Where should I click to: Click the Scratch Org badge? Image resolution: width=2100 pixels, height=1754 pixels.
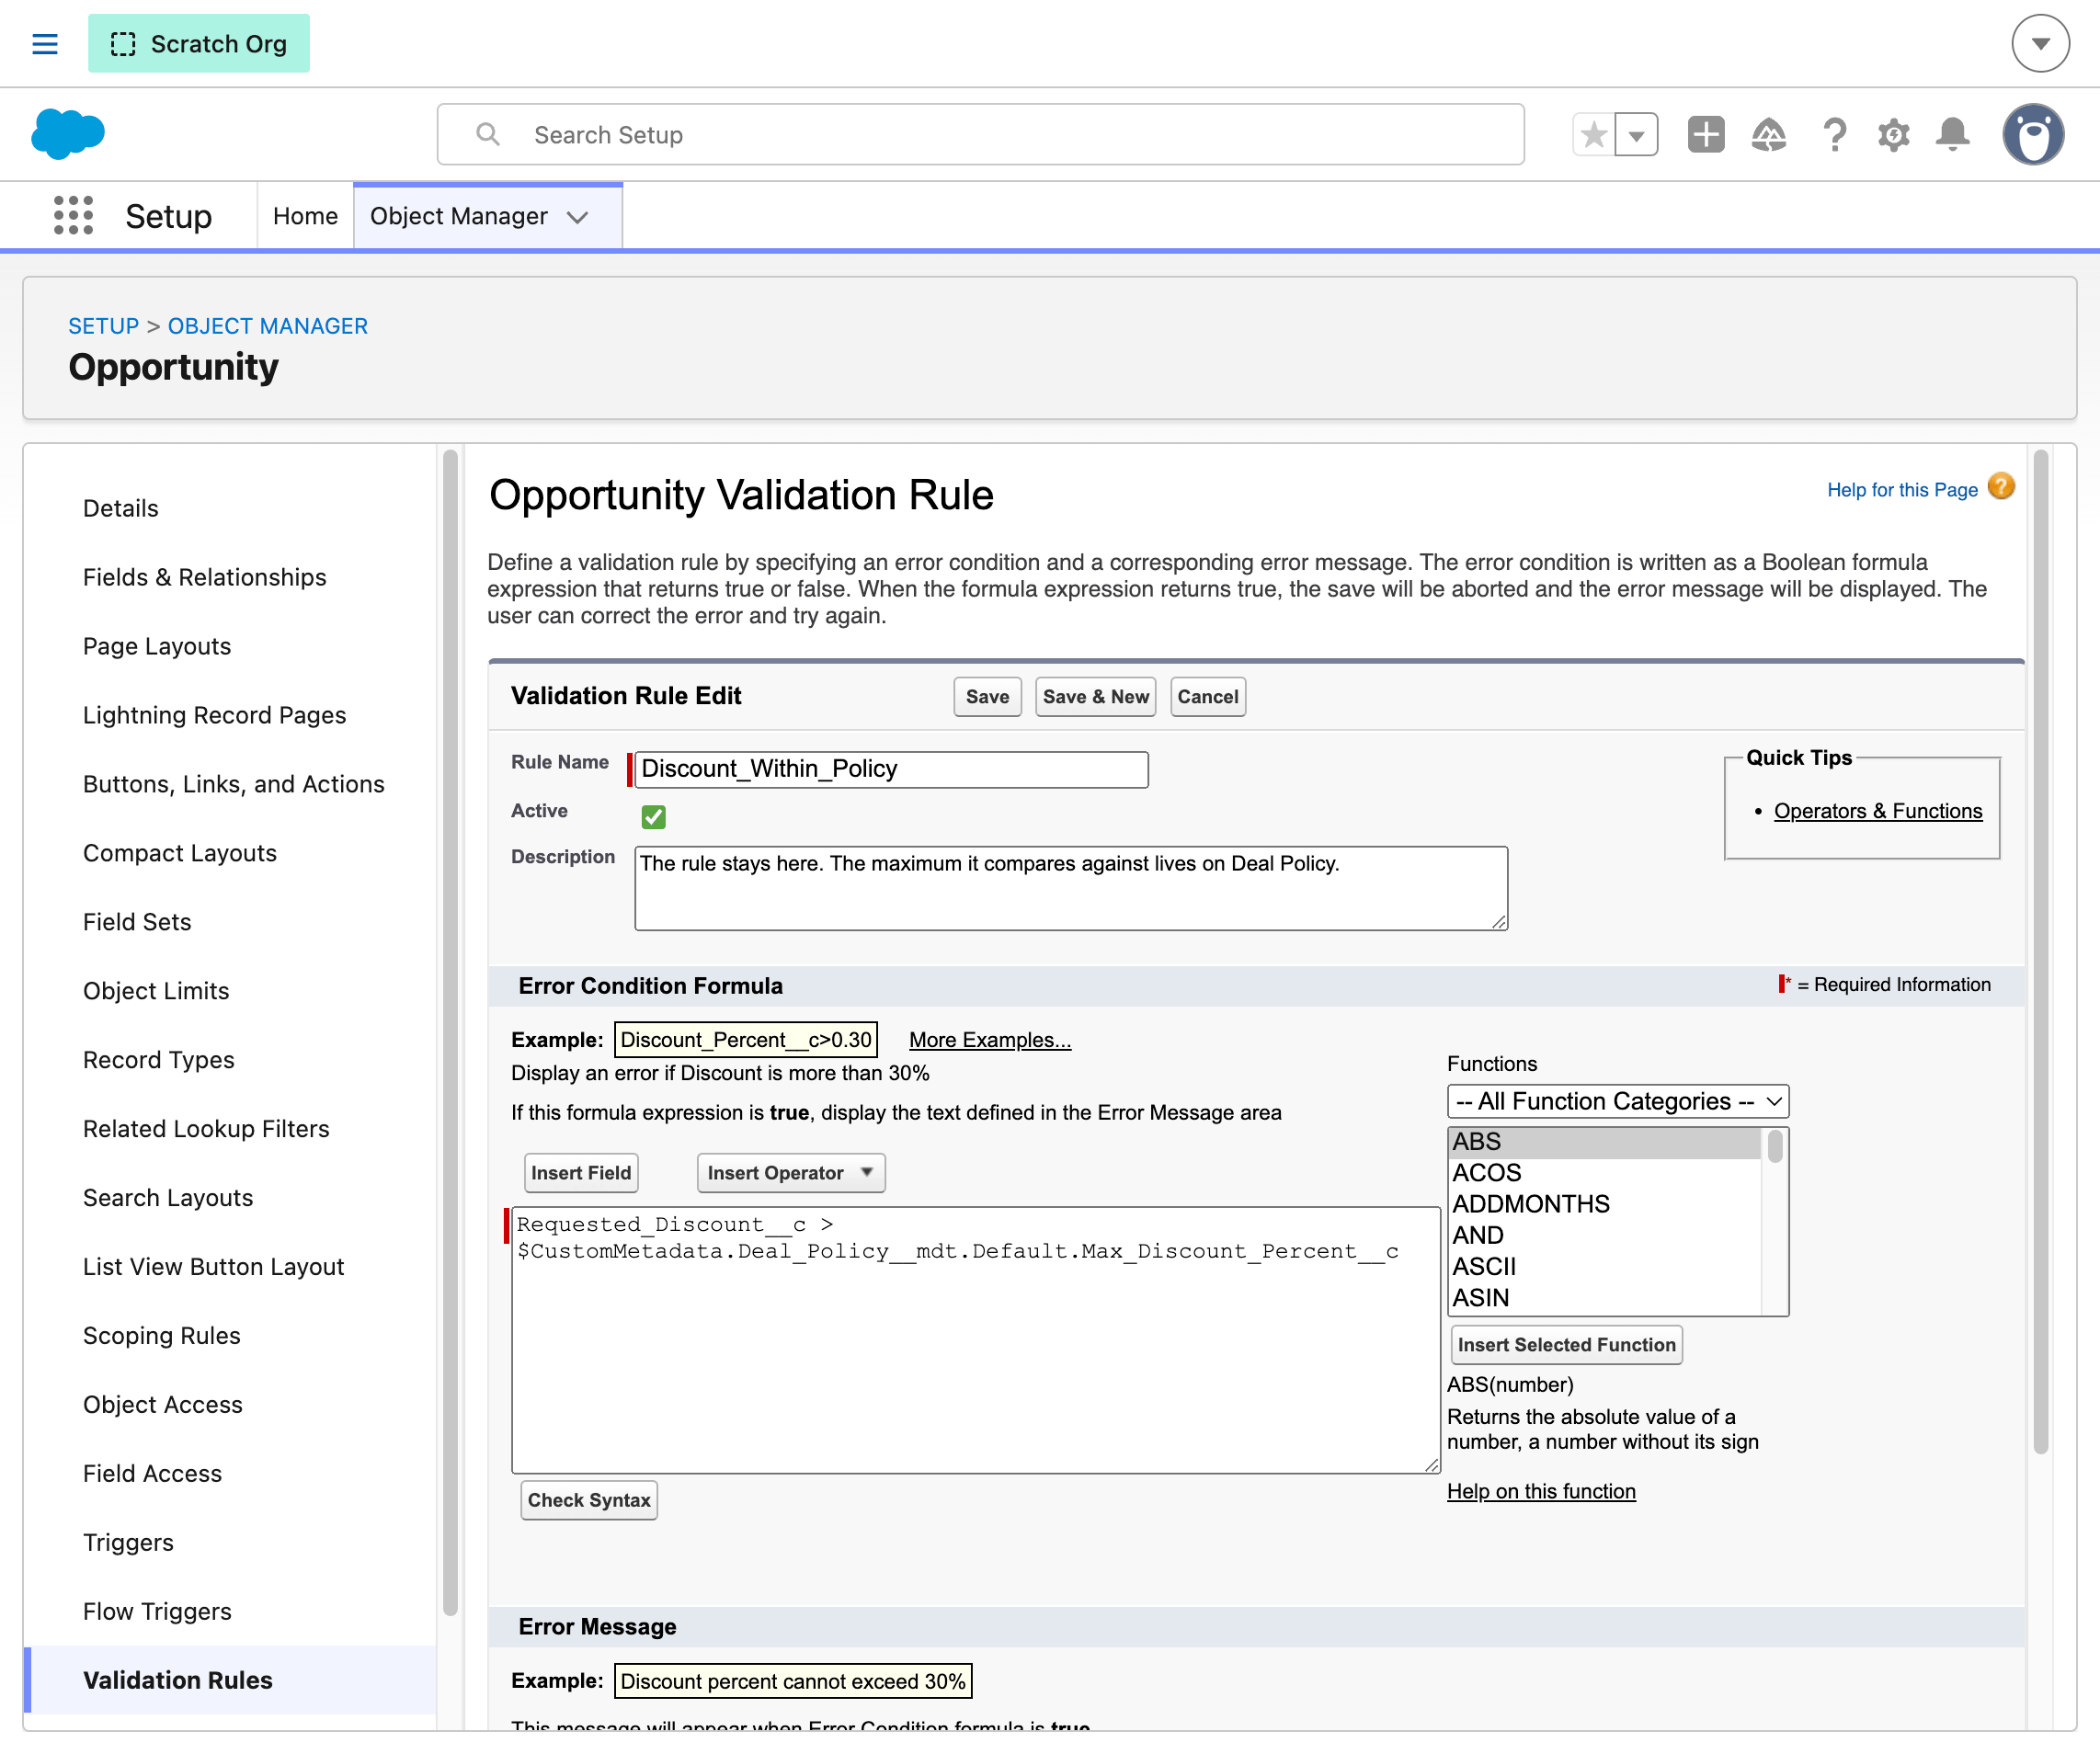tap(199, 44)
